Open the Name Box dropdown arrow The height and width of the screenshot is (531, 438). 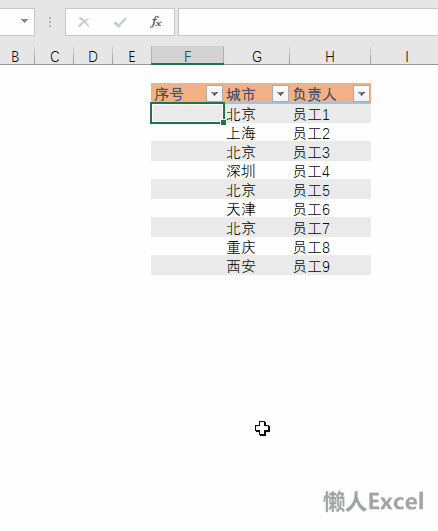(x=24, y=21)
